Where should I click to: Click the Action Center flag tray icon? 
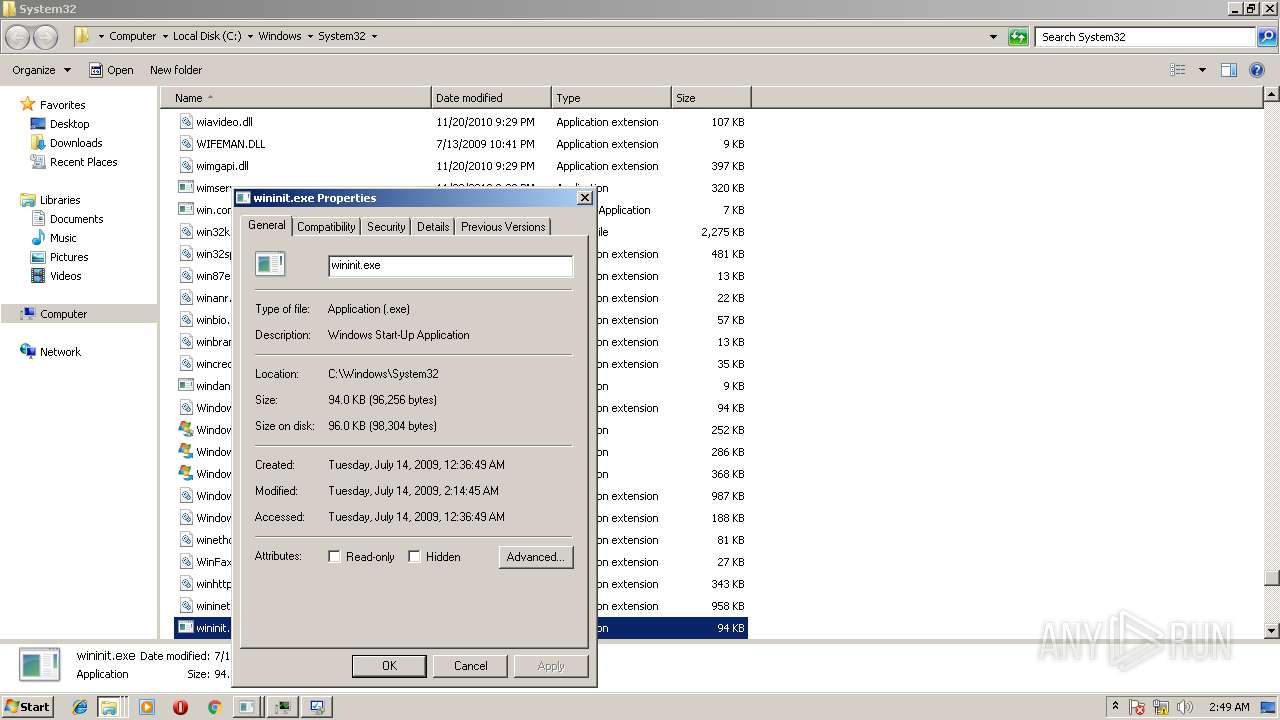point(1138,707)
